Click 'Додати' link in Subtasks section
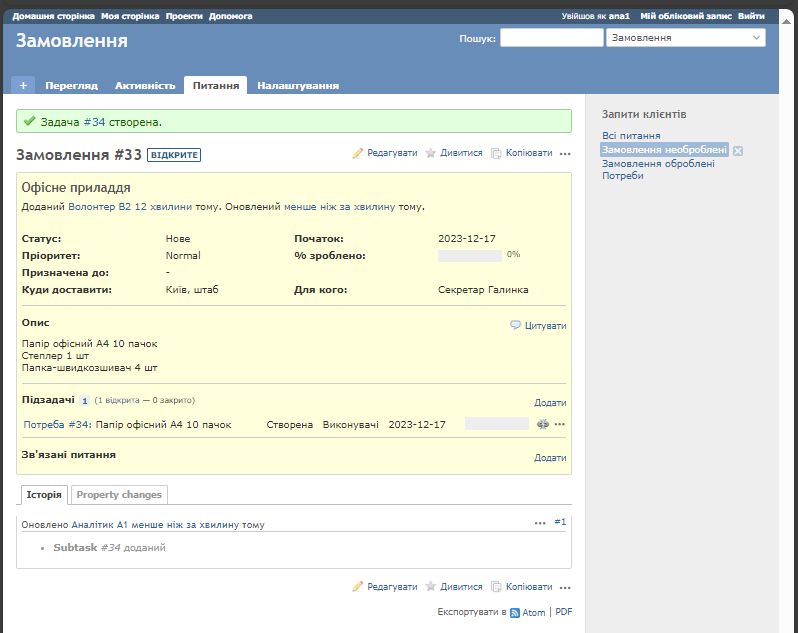The image size is (798, 633). (x=550, y=402)
